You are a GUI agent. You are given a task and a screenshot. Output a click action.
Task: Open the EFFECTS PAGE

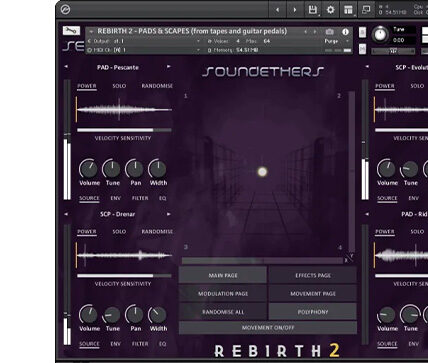pos(313,275)
